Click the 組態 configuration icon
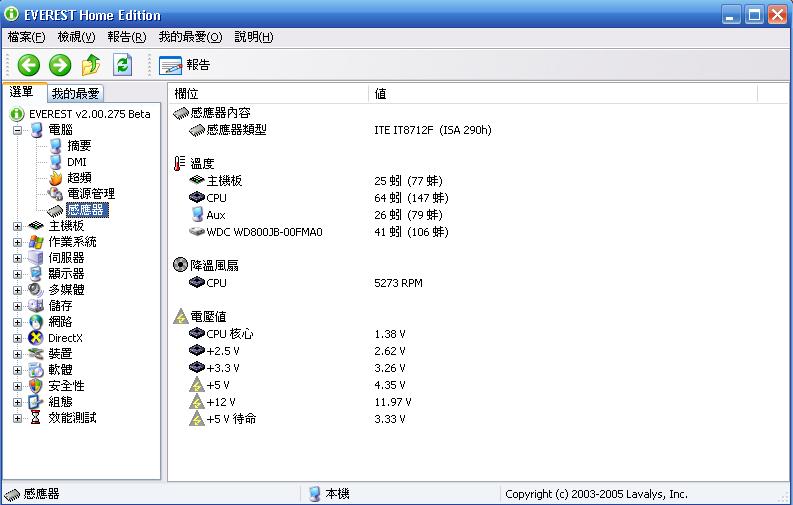Image resolution: width=793 pixels, height=505 pixels. 36,402
